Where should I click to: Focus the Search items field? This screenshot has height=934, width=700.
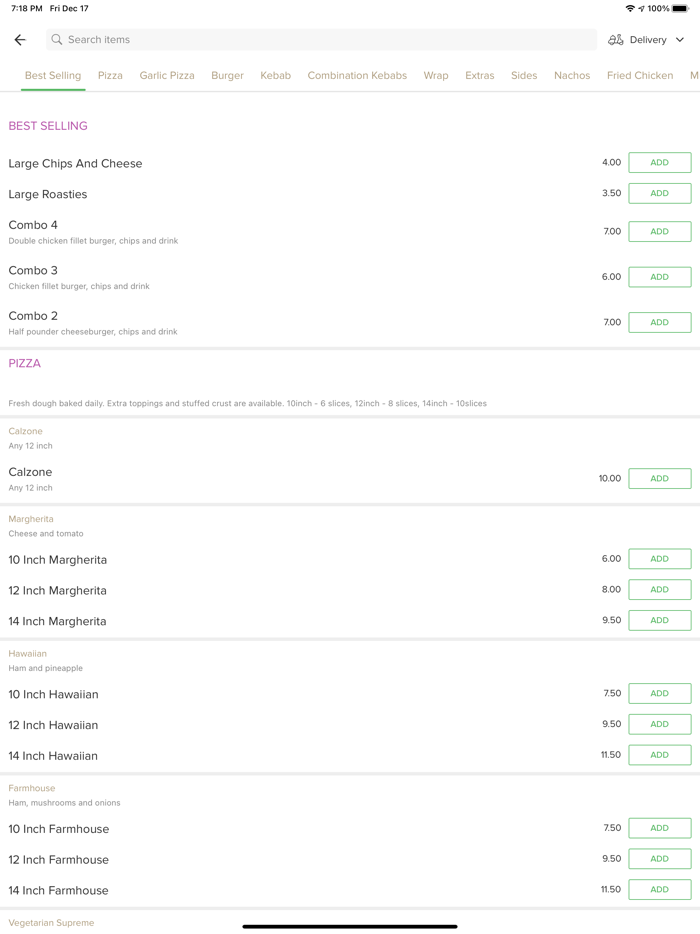coord(320,40)
